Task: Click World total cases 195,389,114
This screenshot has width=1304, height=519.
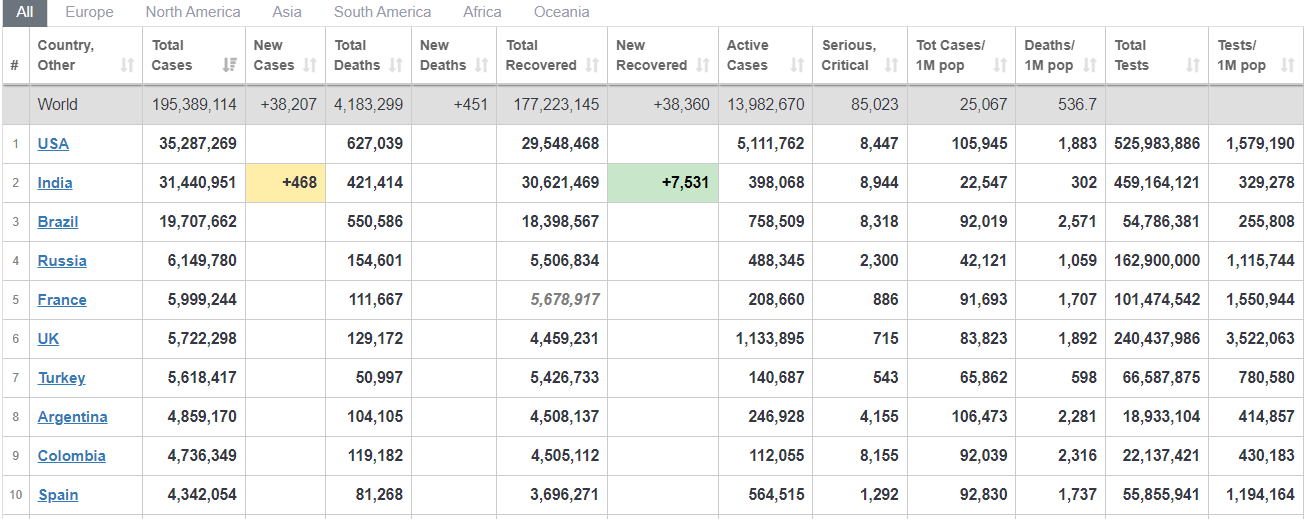Action: click(x=195, y=104)
